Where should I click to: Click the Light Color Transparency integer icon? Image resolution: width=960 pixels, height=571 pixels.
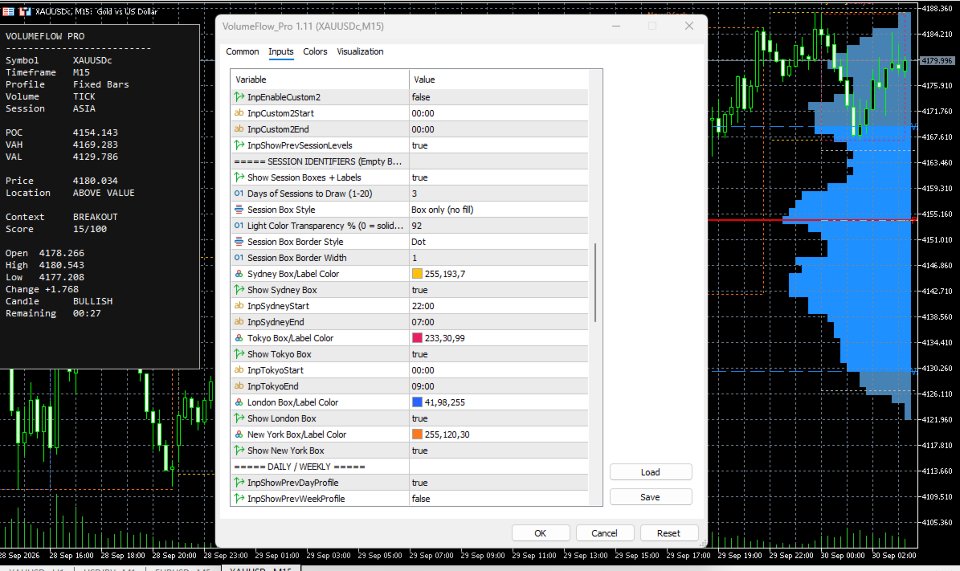tap(239, 225)
